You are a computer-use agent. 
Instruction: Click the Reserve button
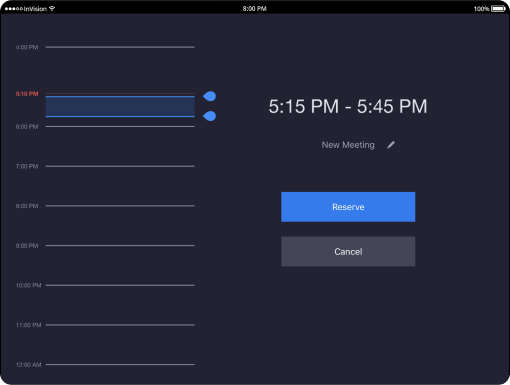tap(348, 207)
